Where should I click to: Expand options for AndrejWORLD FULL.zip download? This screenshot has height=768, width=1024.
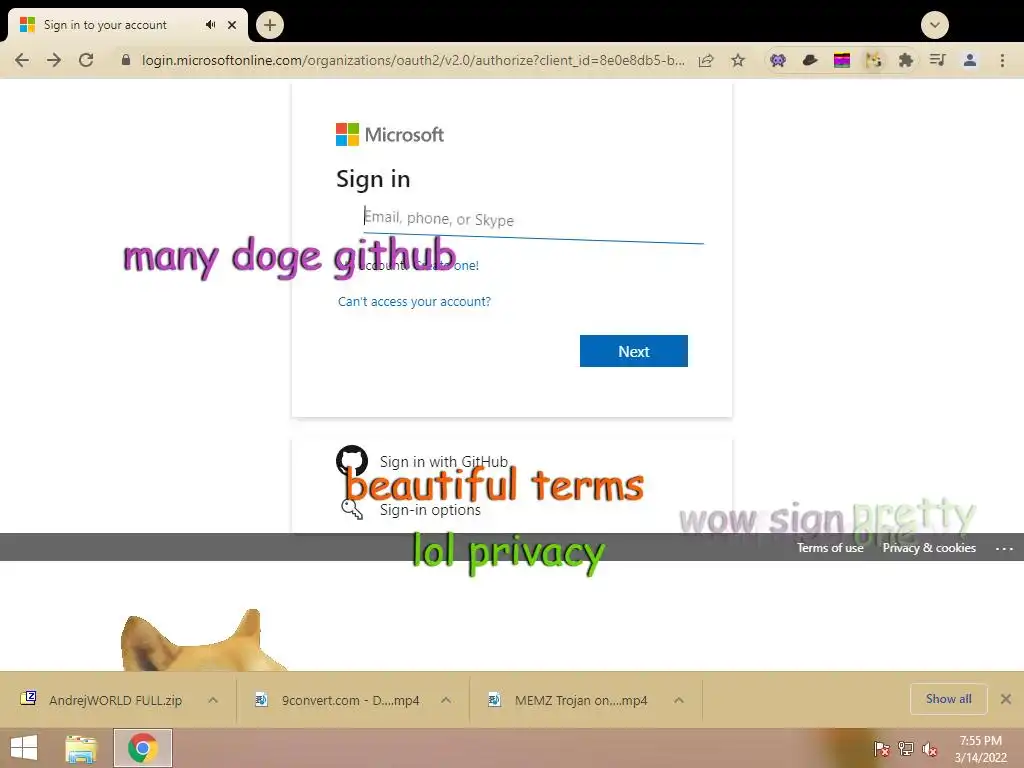pos(213,700)
